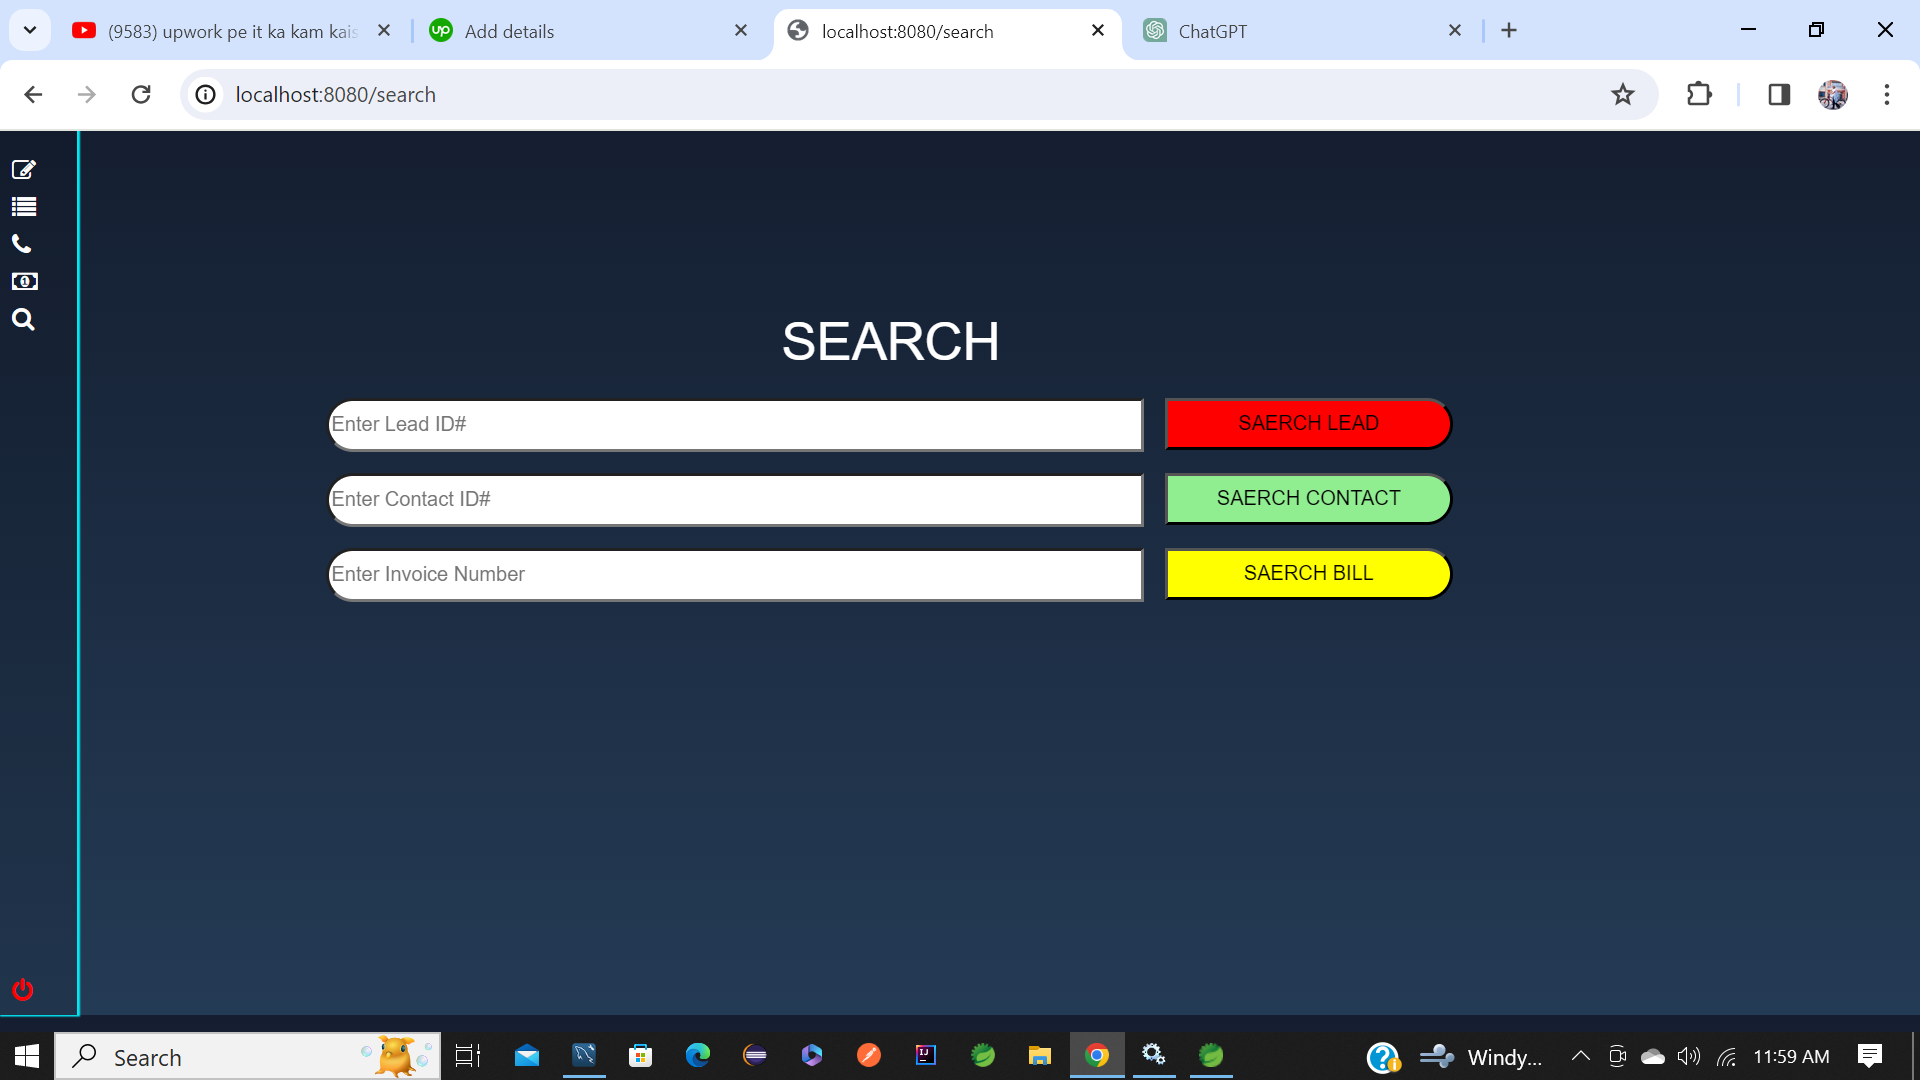Select the search magnifier sidebar icon
Screen dimensions: 1920x1080
tap(23, 320)
